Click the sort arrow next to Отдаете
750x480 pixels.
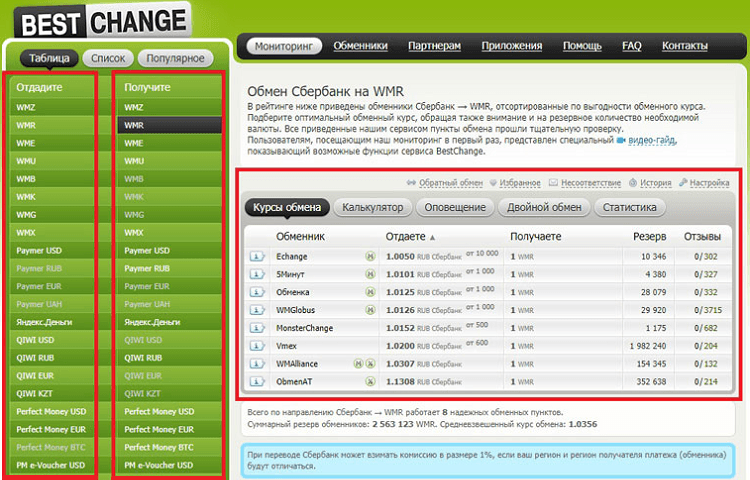click(432, 237)
